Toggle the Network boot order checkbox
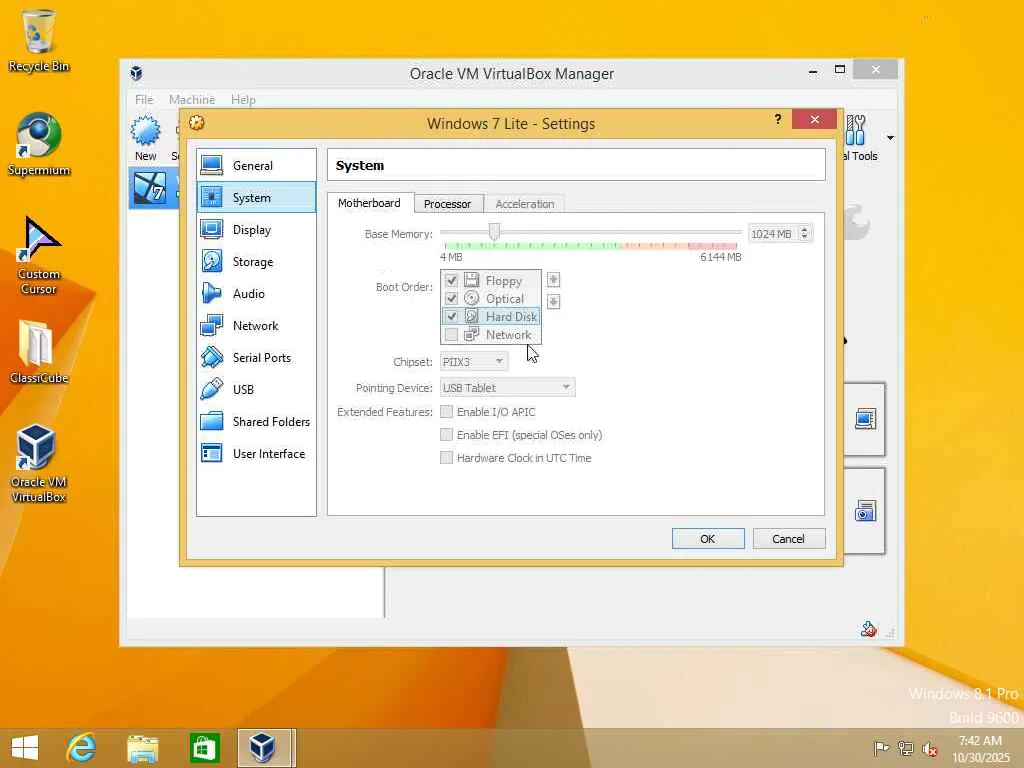 451,335
